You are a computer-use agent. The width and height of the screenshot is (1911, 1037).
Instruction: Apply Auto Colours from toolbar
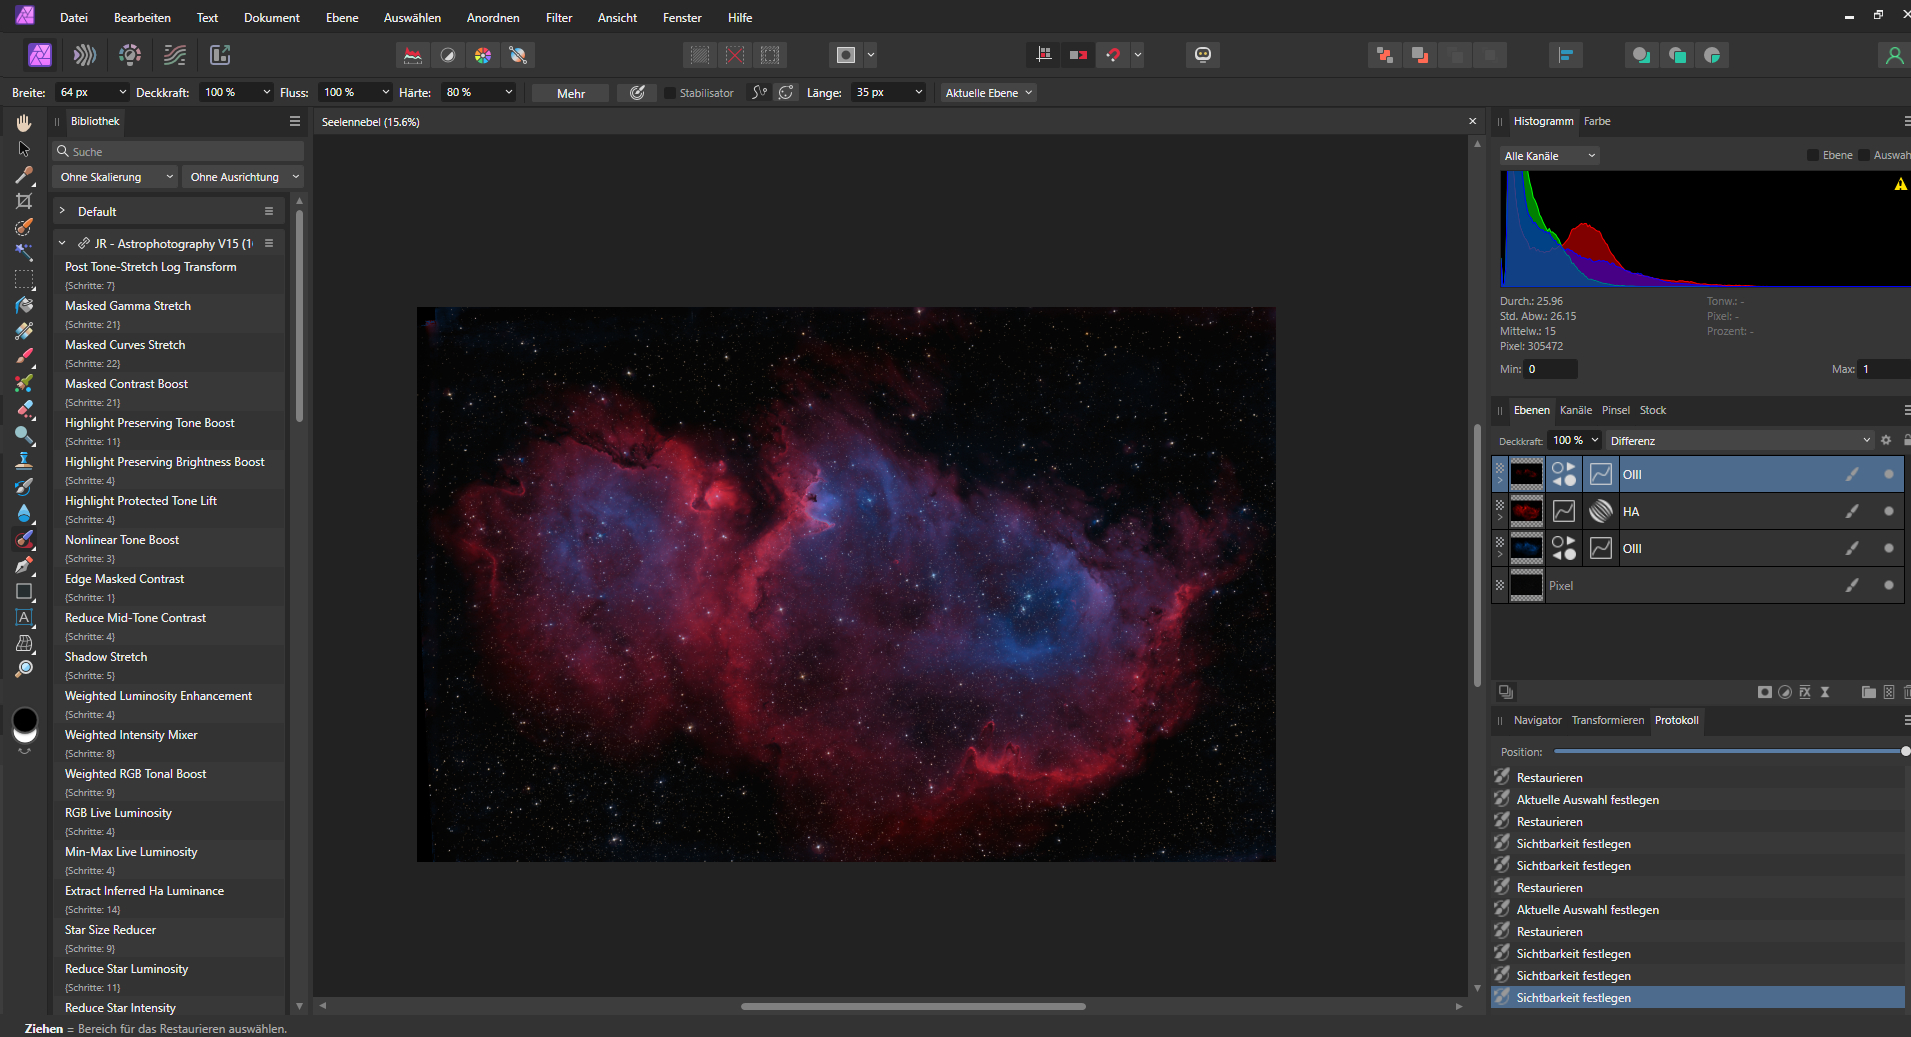[483, 55]
